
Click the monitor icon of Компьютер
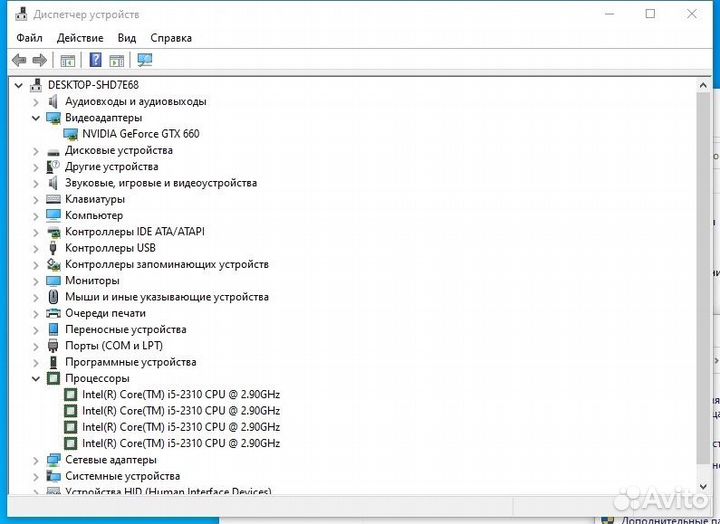[x=53, y=215]
